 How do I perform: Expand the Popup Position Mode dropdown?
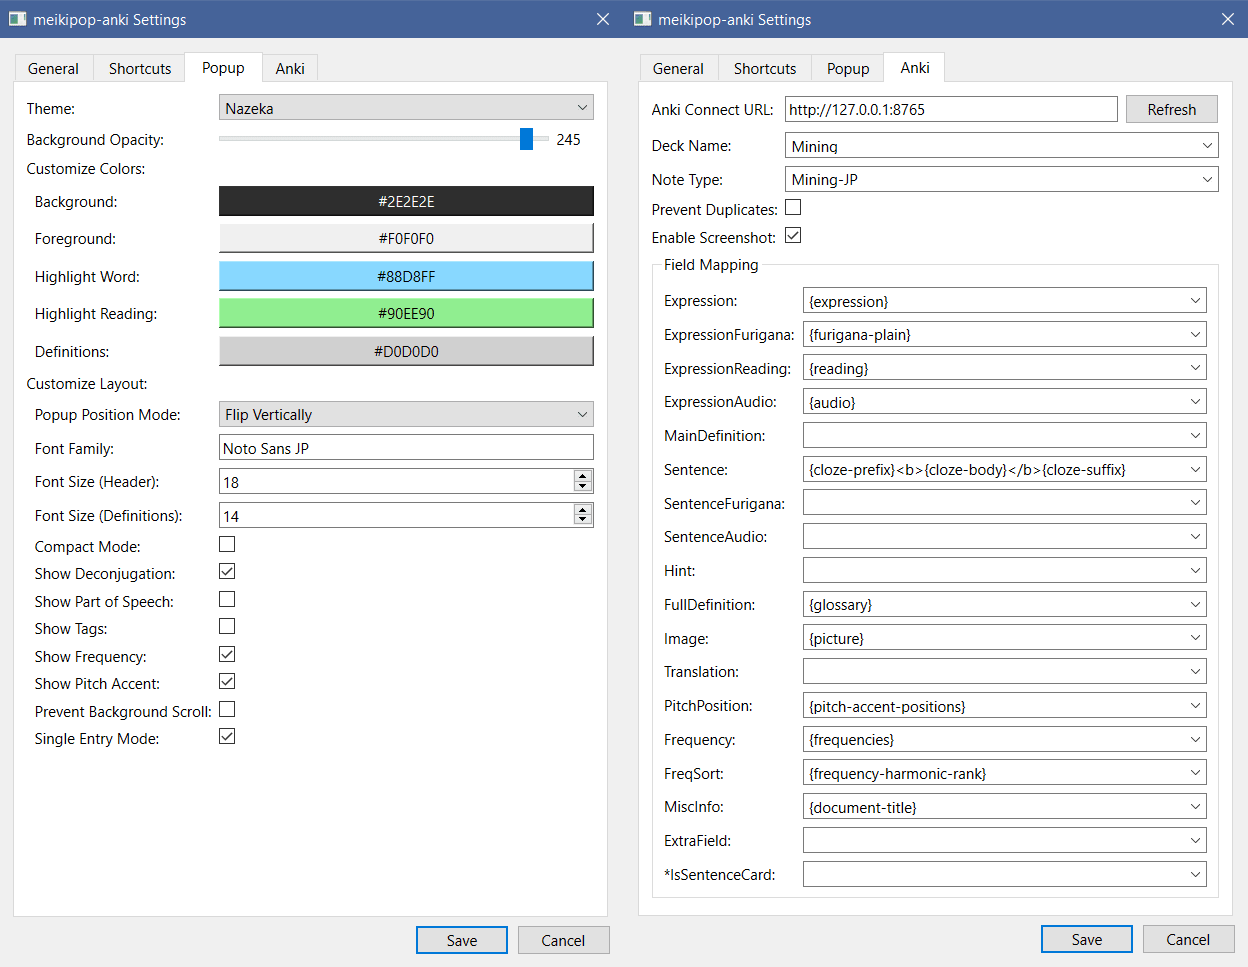click(x=406, y=414)
